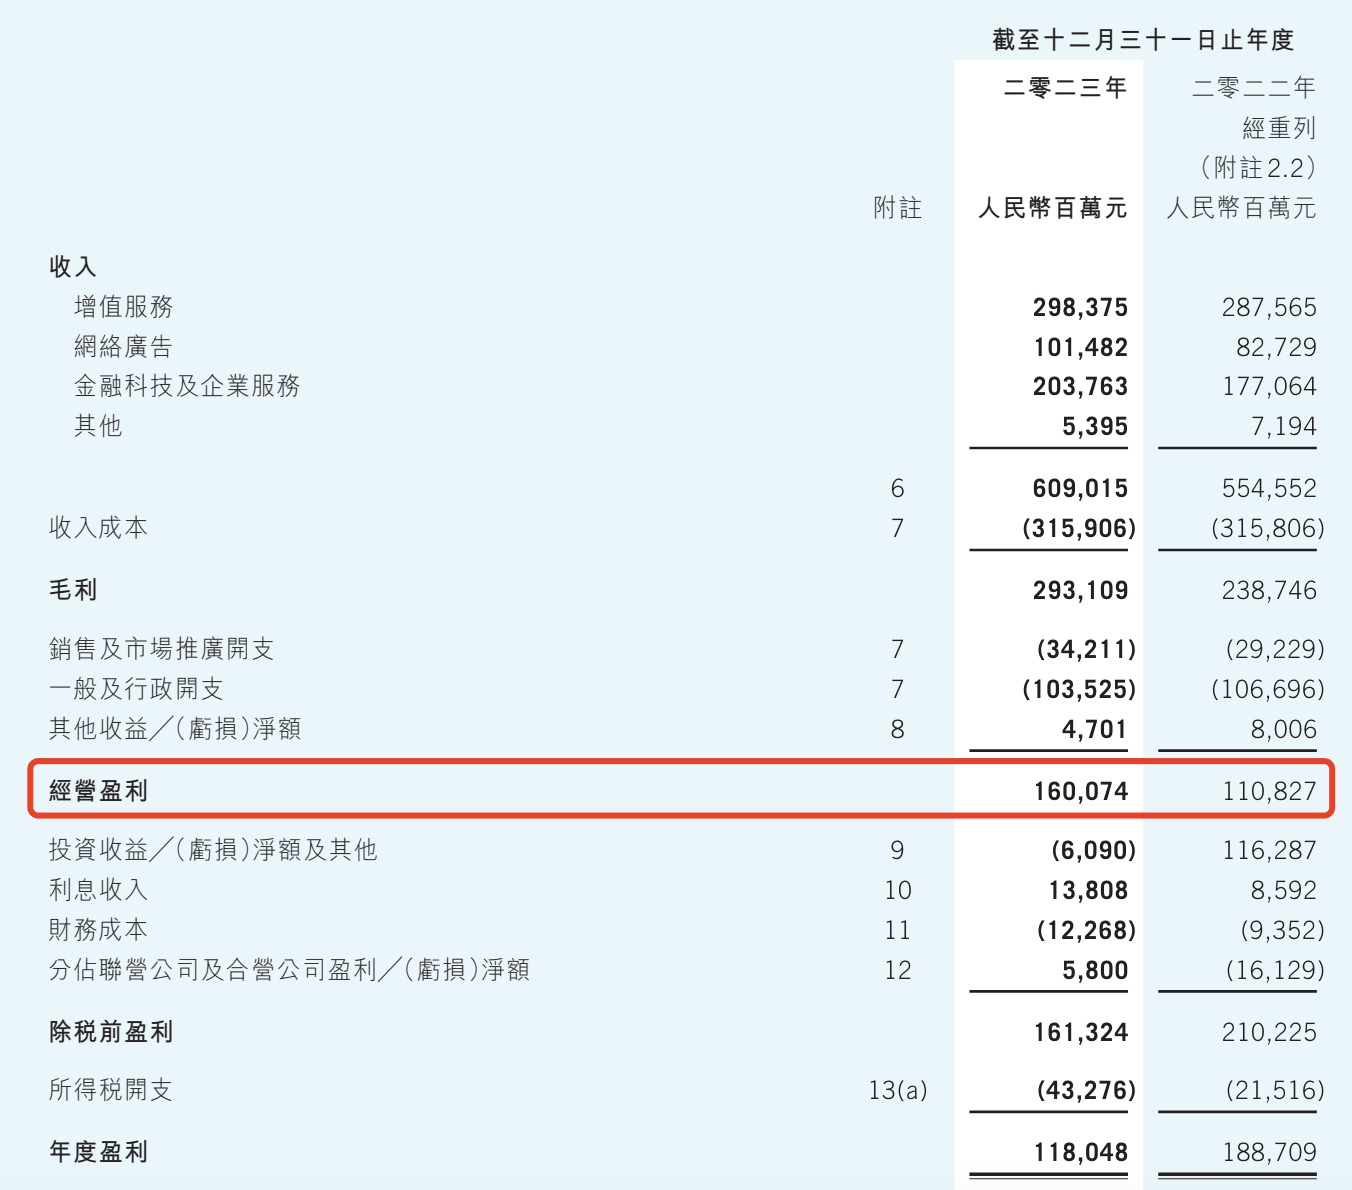The width and height of the screenshot is (1352, 1190).
Task: Select 2023 網絡廣告 value 101,482
Action: (1080, 347)
